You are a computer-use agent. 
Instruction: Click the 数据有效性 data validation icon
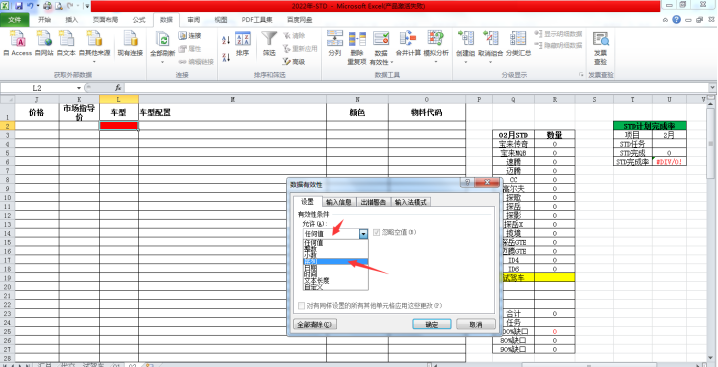[x=381, y=39]
